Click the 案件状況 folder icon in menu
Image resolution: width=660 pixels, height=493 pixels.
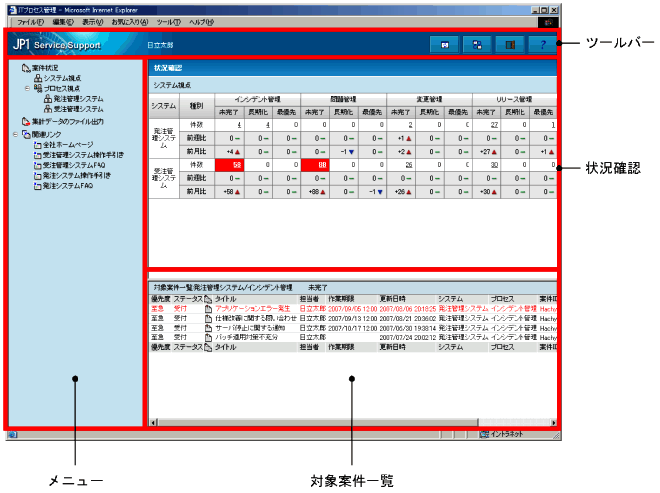26,68
